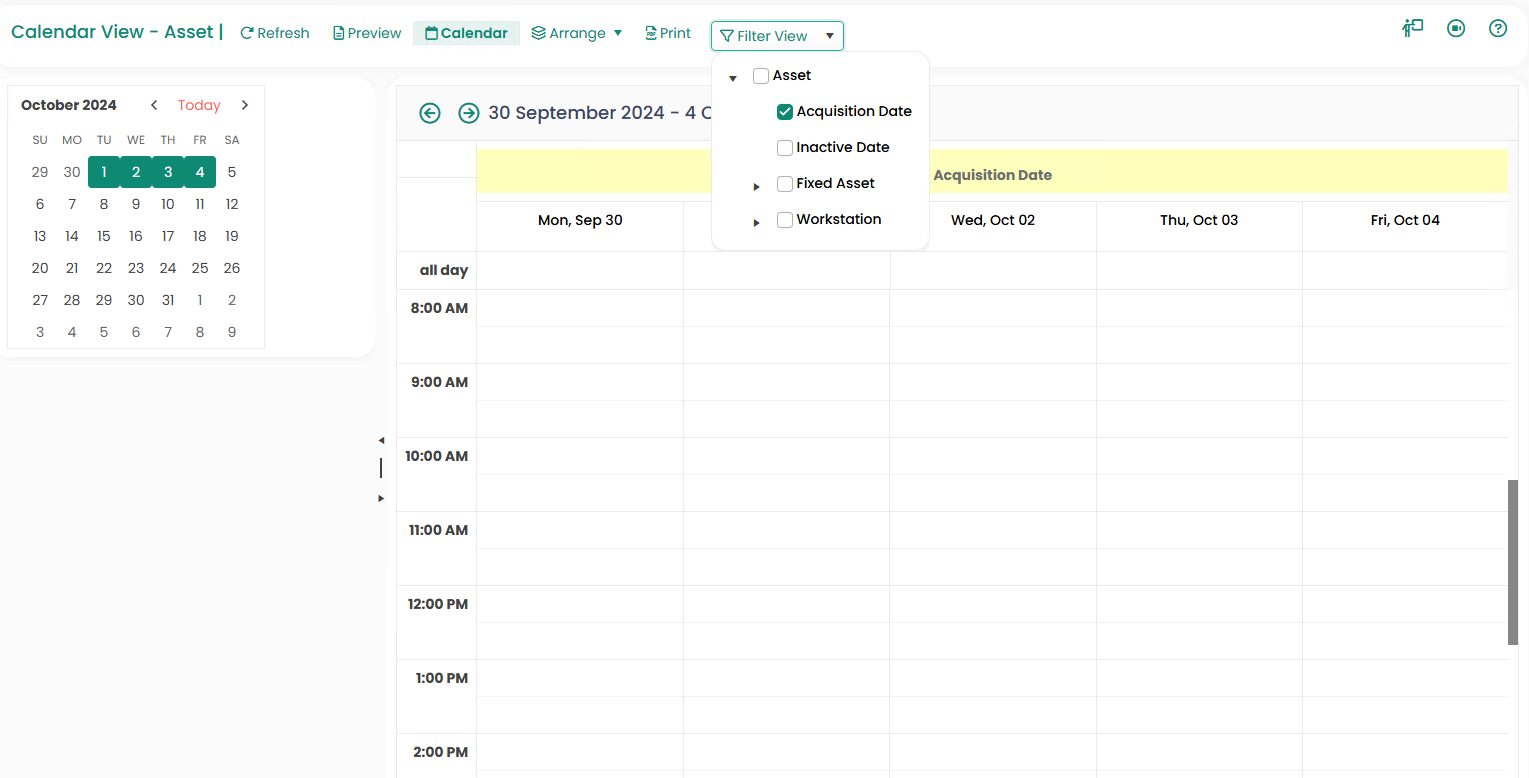This screenshot has width=1529, height=778.
Task: Check the Fixed Asset checkbox
Action: point(785,184)
